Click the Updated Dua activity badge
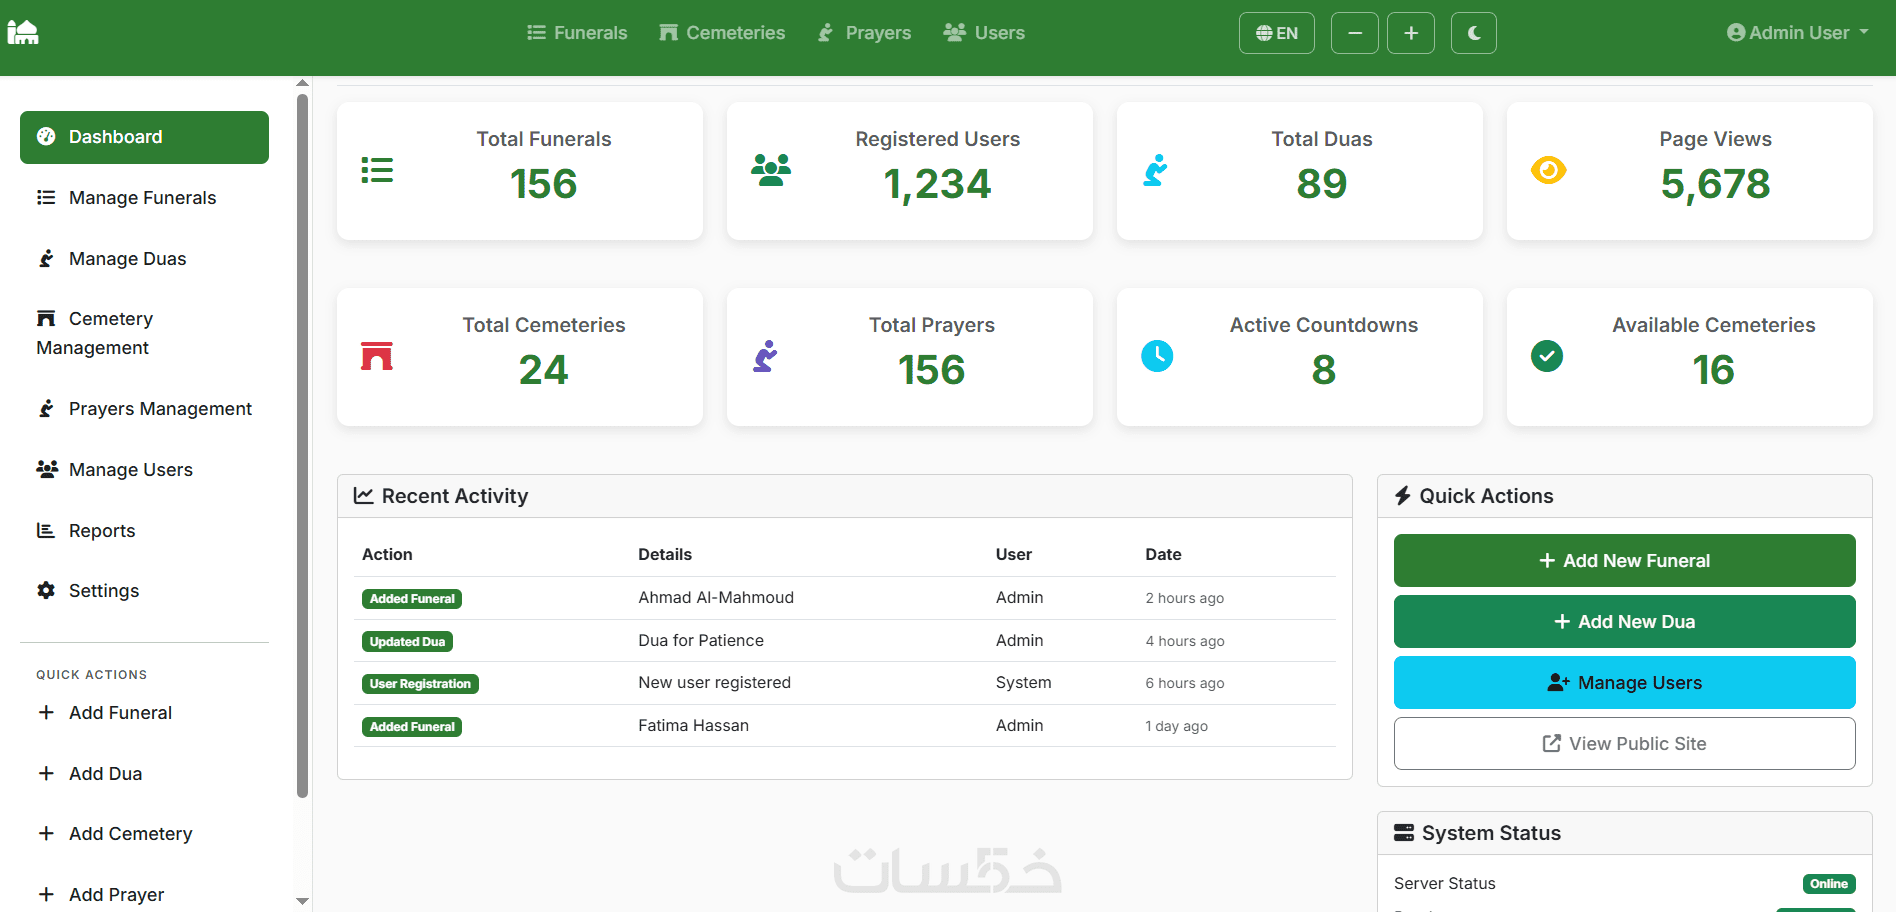 coord(407,642)
